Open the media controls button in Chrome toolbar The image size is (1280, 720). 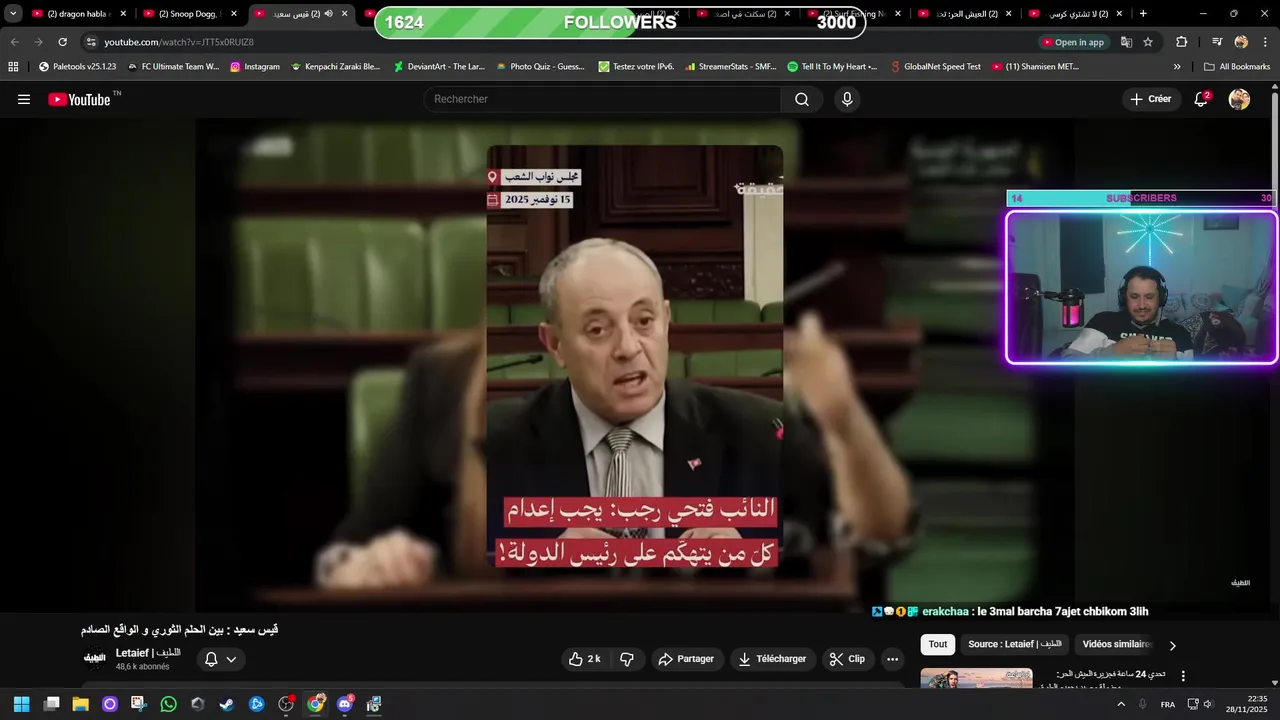(x=1217, y=42)
